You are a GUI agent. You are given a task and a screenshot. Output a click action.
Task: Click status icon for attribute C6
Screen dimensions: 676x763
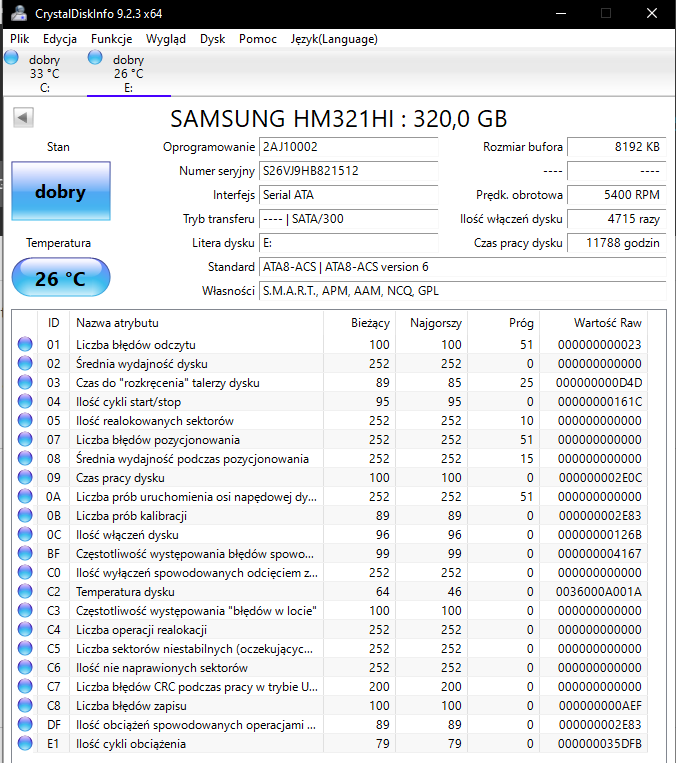[x=25, y=667]
